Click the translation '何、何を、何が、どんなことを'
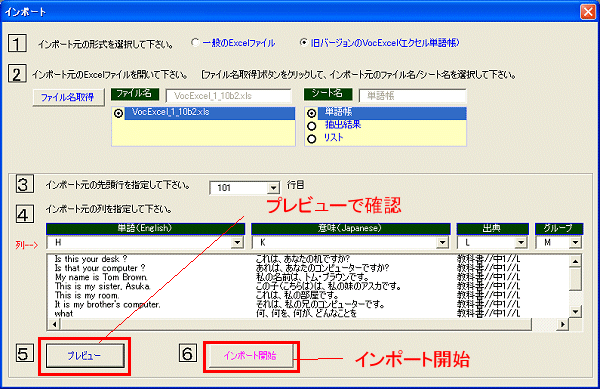The image size is (600, 389). pyautogui.click(x=306, y=314)
